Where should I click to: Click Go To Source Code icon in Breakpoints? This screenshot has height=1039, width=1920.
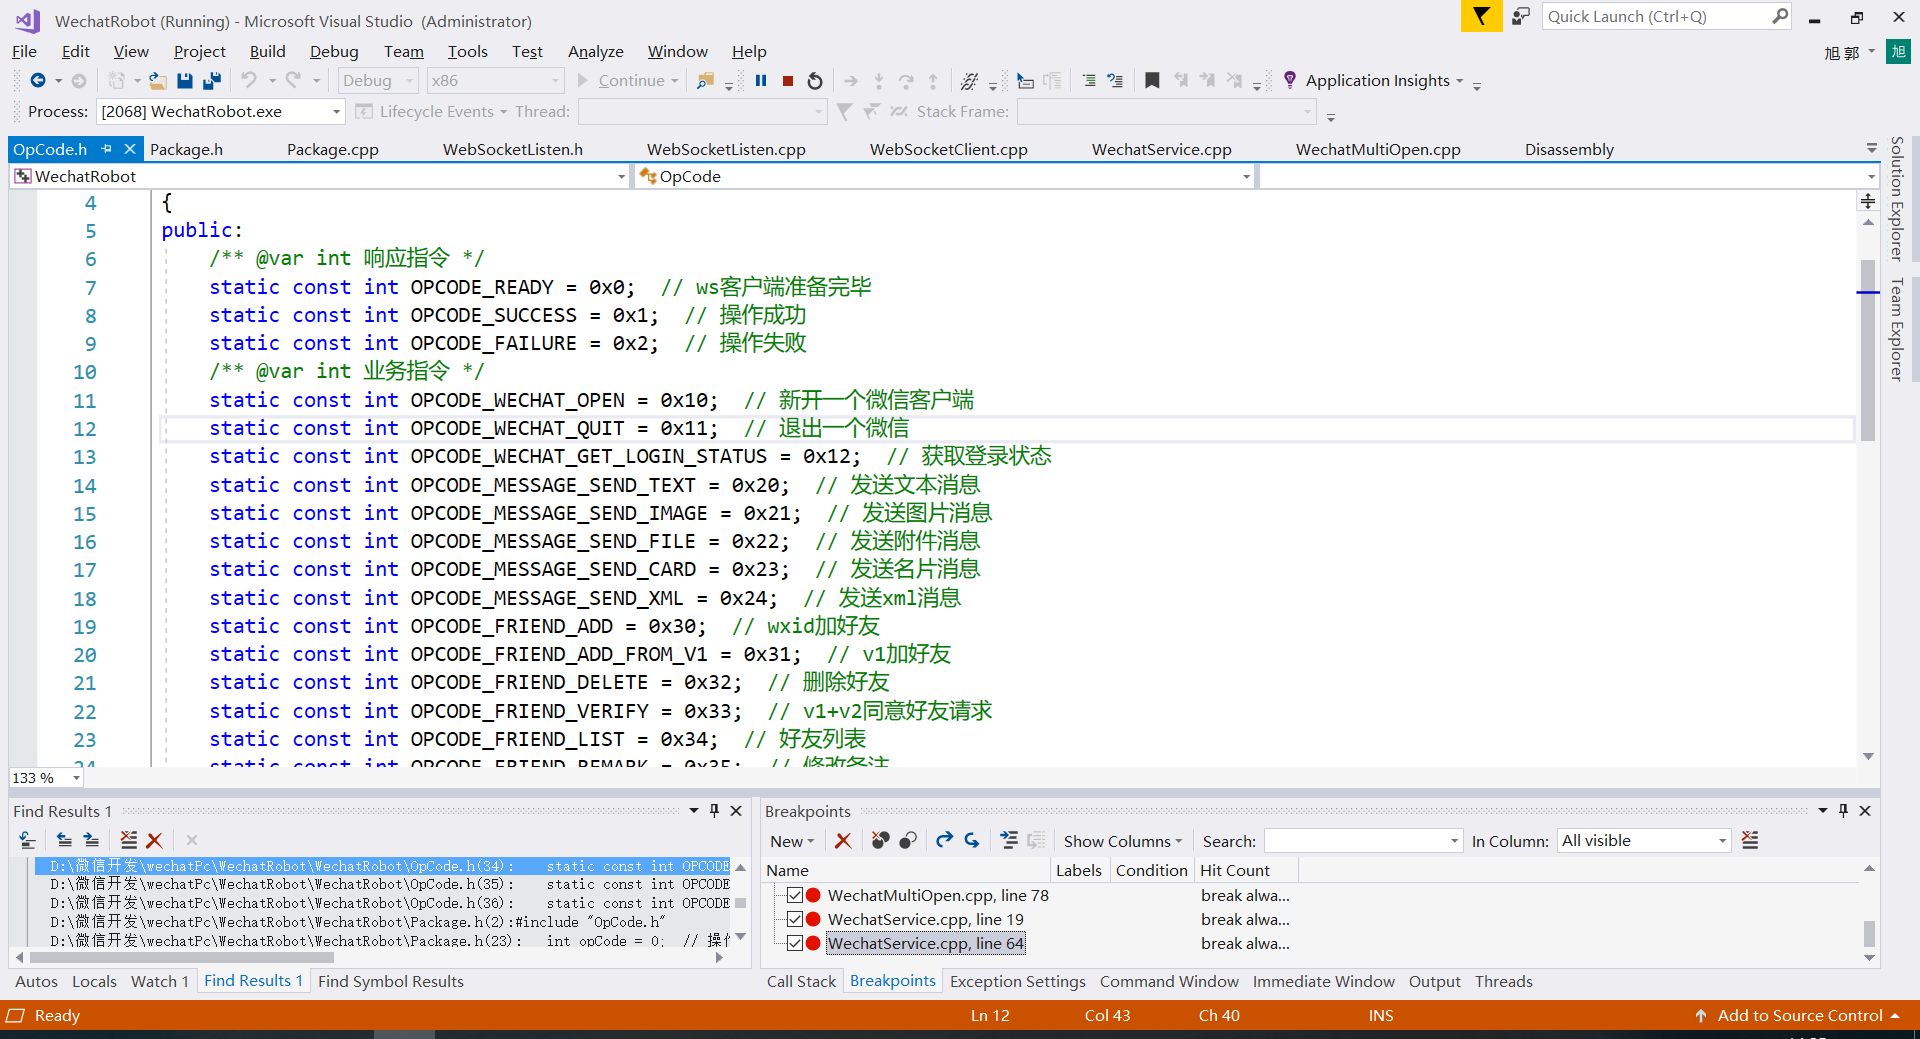(1009, 841)
